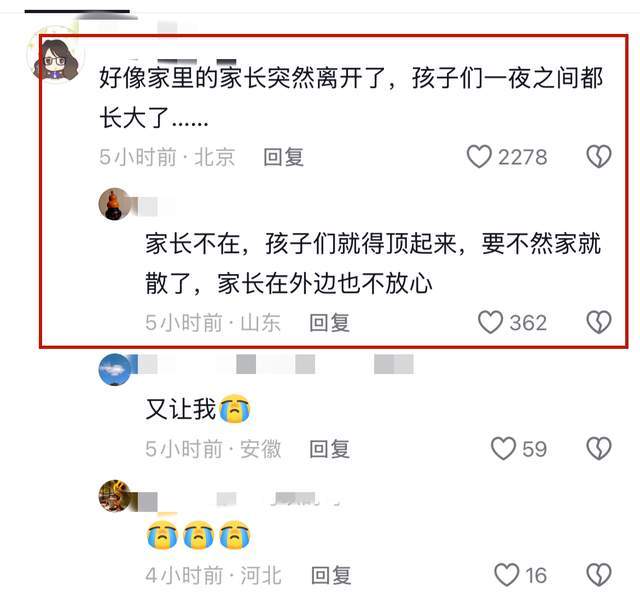Like the Anhui comment with 59 likes

point(503,448)
